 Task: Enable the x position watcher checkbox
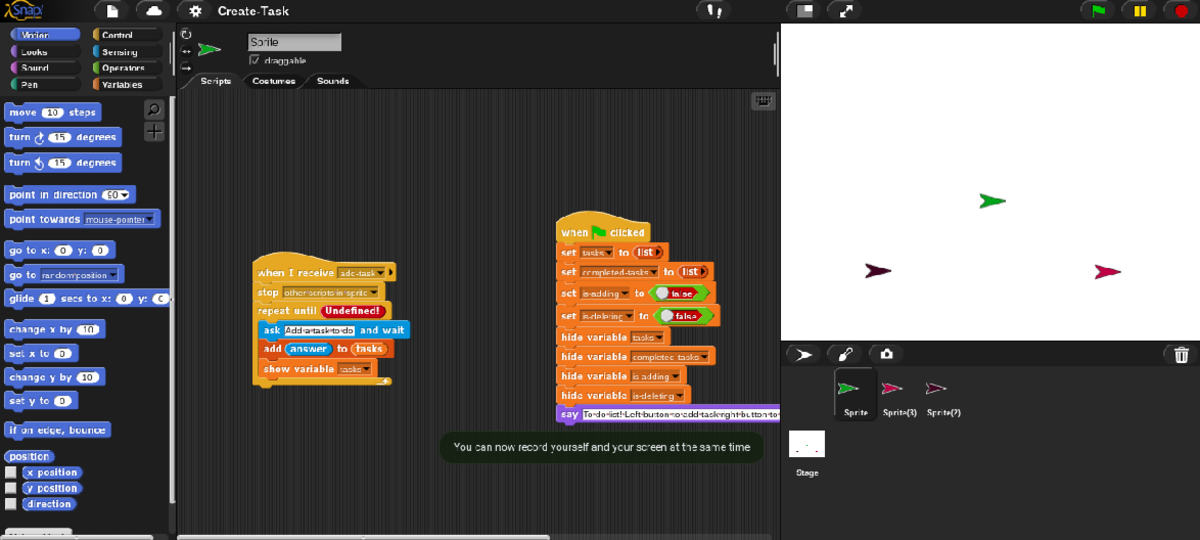click(11, 472)
